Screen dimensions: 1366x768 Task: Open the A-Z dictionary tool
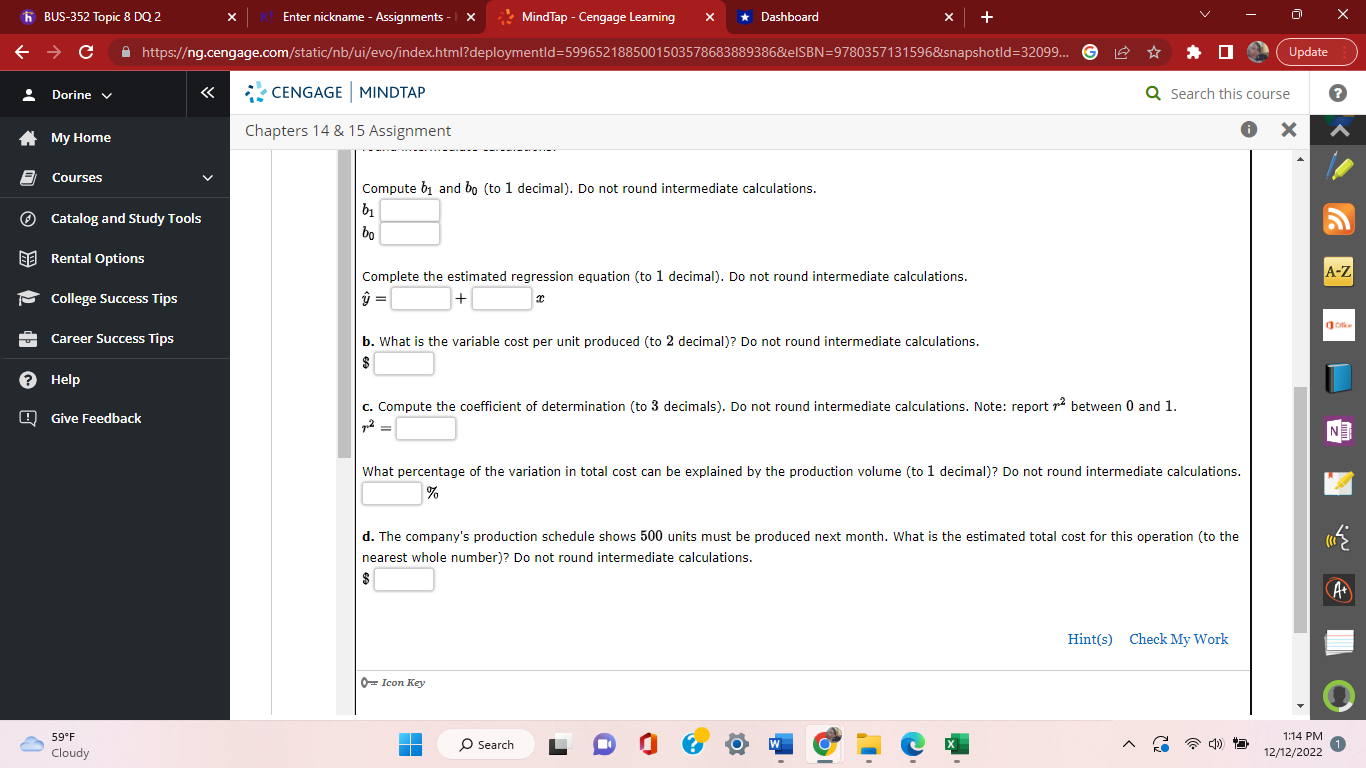1338,271
